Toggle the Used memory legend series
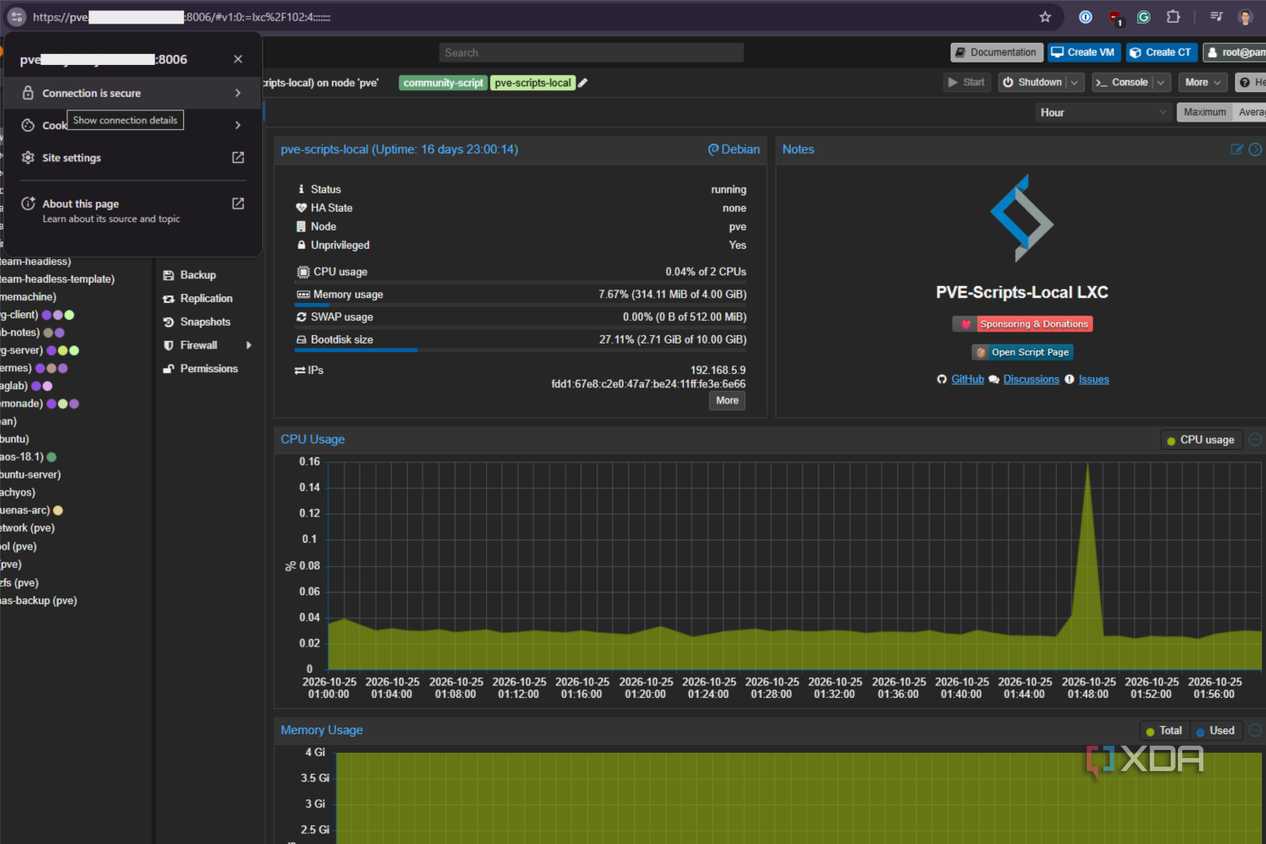The image size is (1266, 844). [1215, 731]
